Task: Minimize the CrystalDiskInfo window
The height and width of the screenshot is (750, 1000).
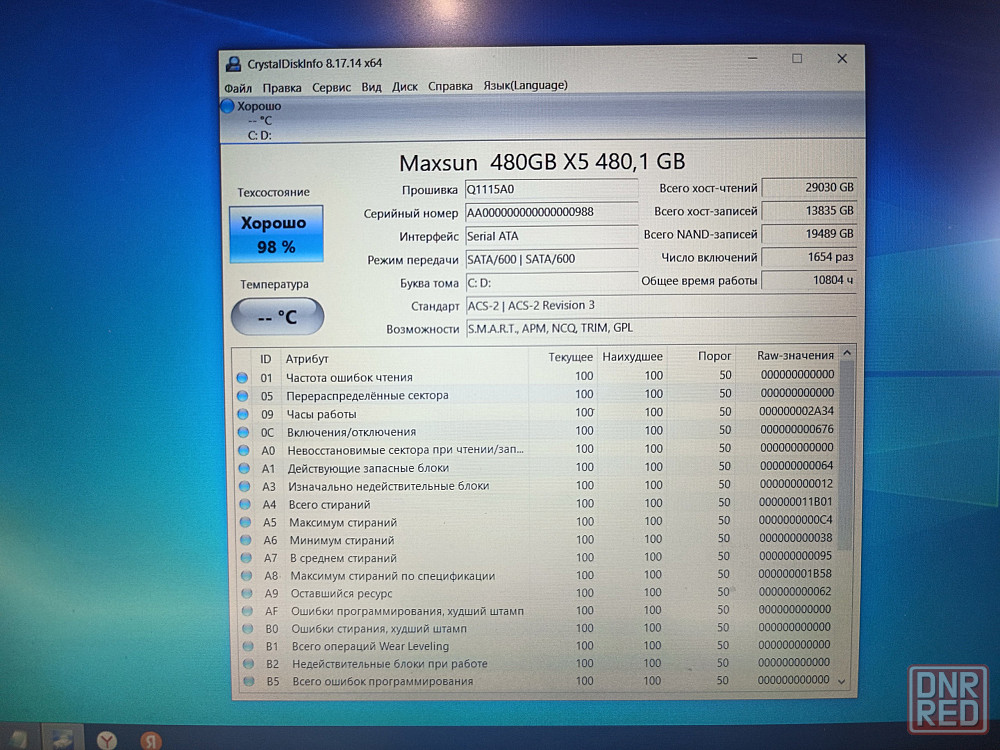Action: pos(753,59)
